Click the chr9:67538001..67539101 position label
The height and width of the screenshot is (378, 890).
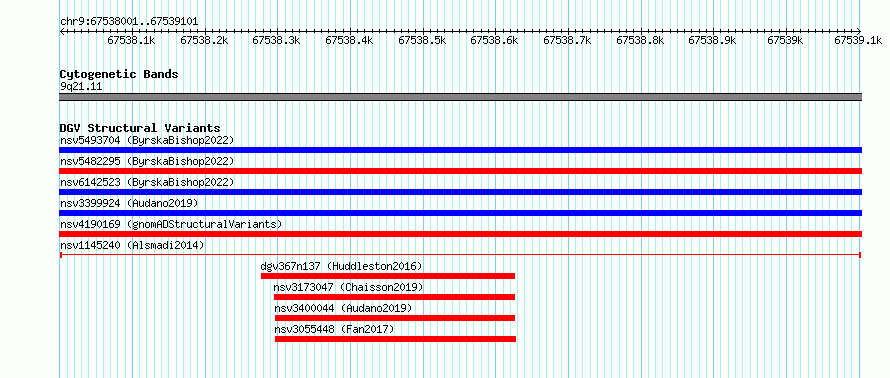click(x=129, y=22)
